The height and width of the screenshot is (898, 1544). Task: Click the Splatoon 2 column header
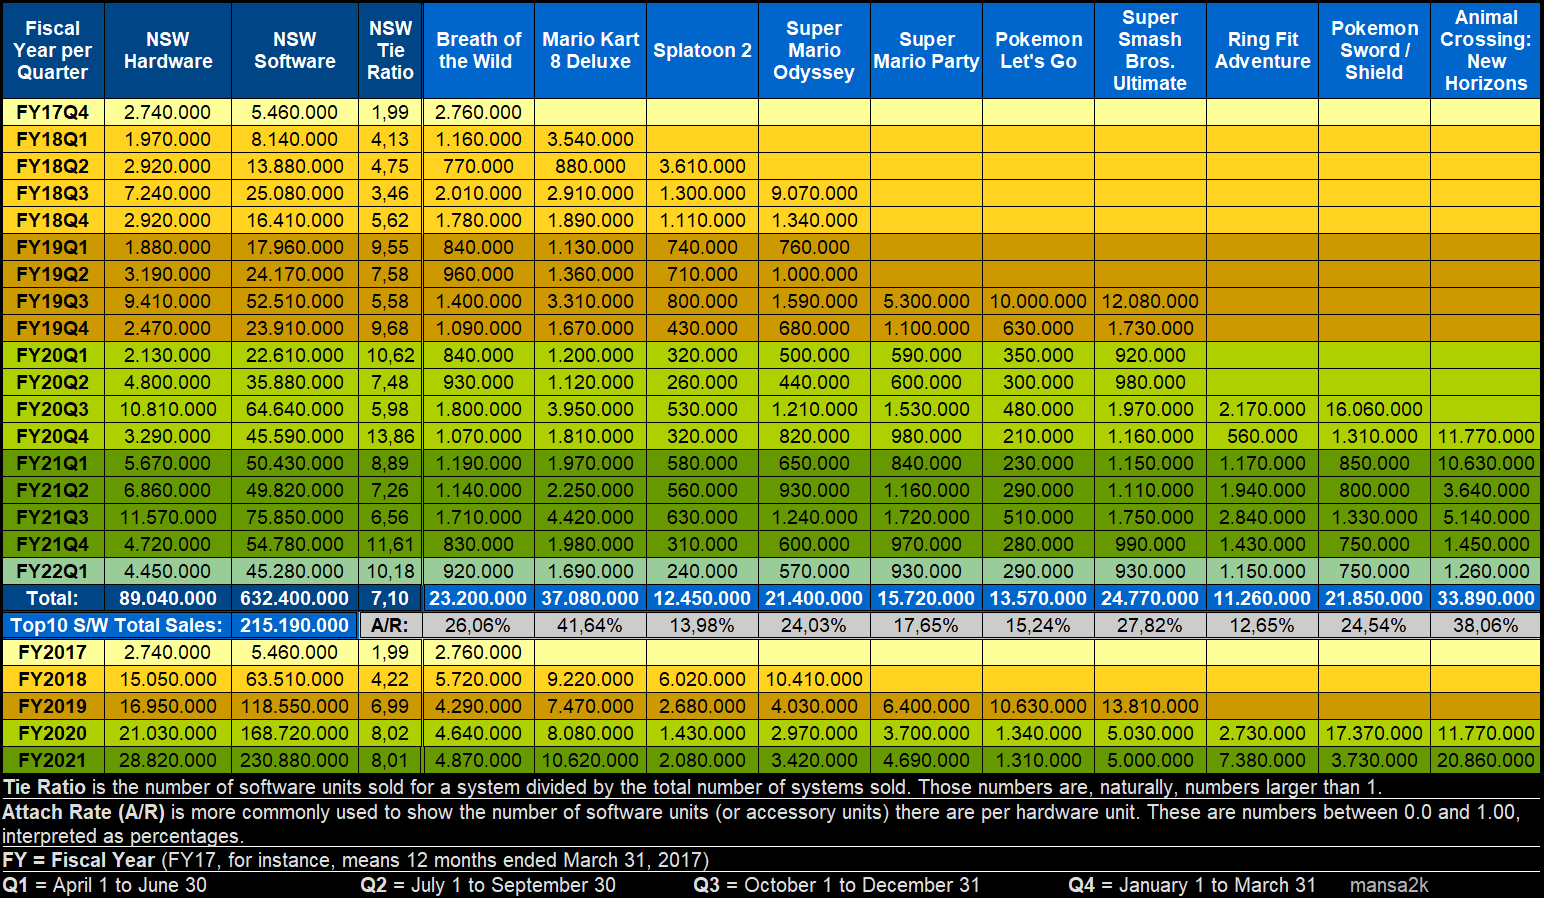703,50
